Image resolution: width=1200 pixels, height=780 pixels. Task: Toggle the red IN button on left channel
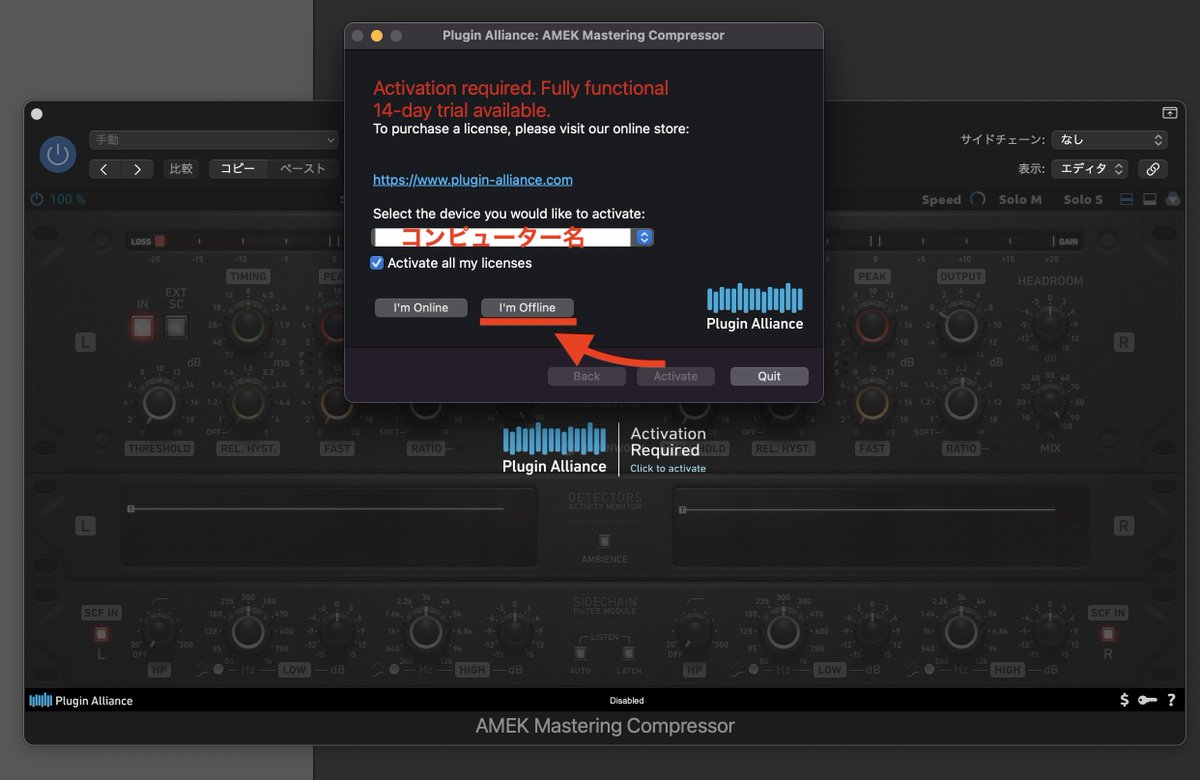coord(142,326)
